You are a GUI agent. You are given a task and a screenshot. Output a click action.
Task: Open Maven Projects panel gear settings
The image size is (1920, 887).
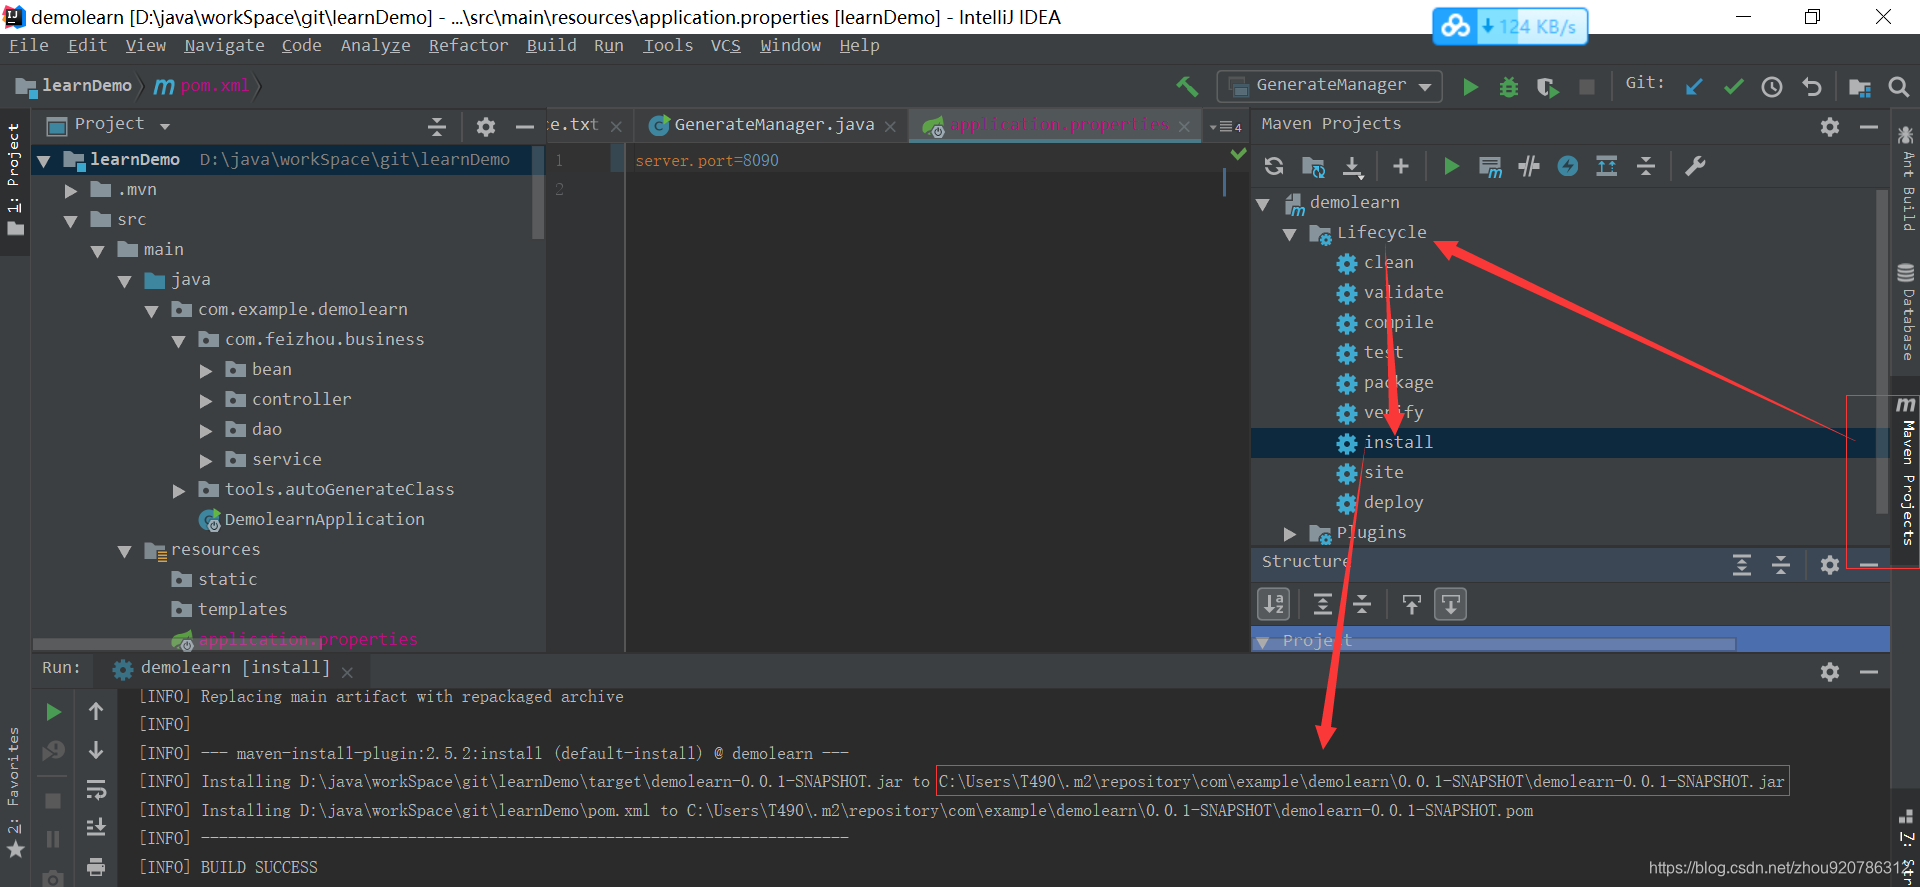tap(1830, 126)
